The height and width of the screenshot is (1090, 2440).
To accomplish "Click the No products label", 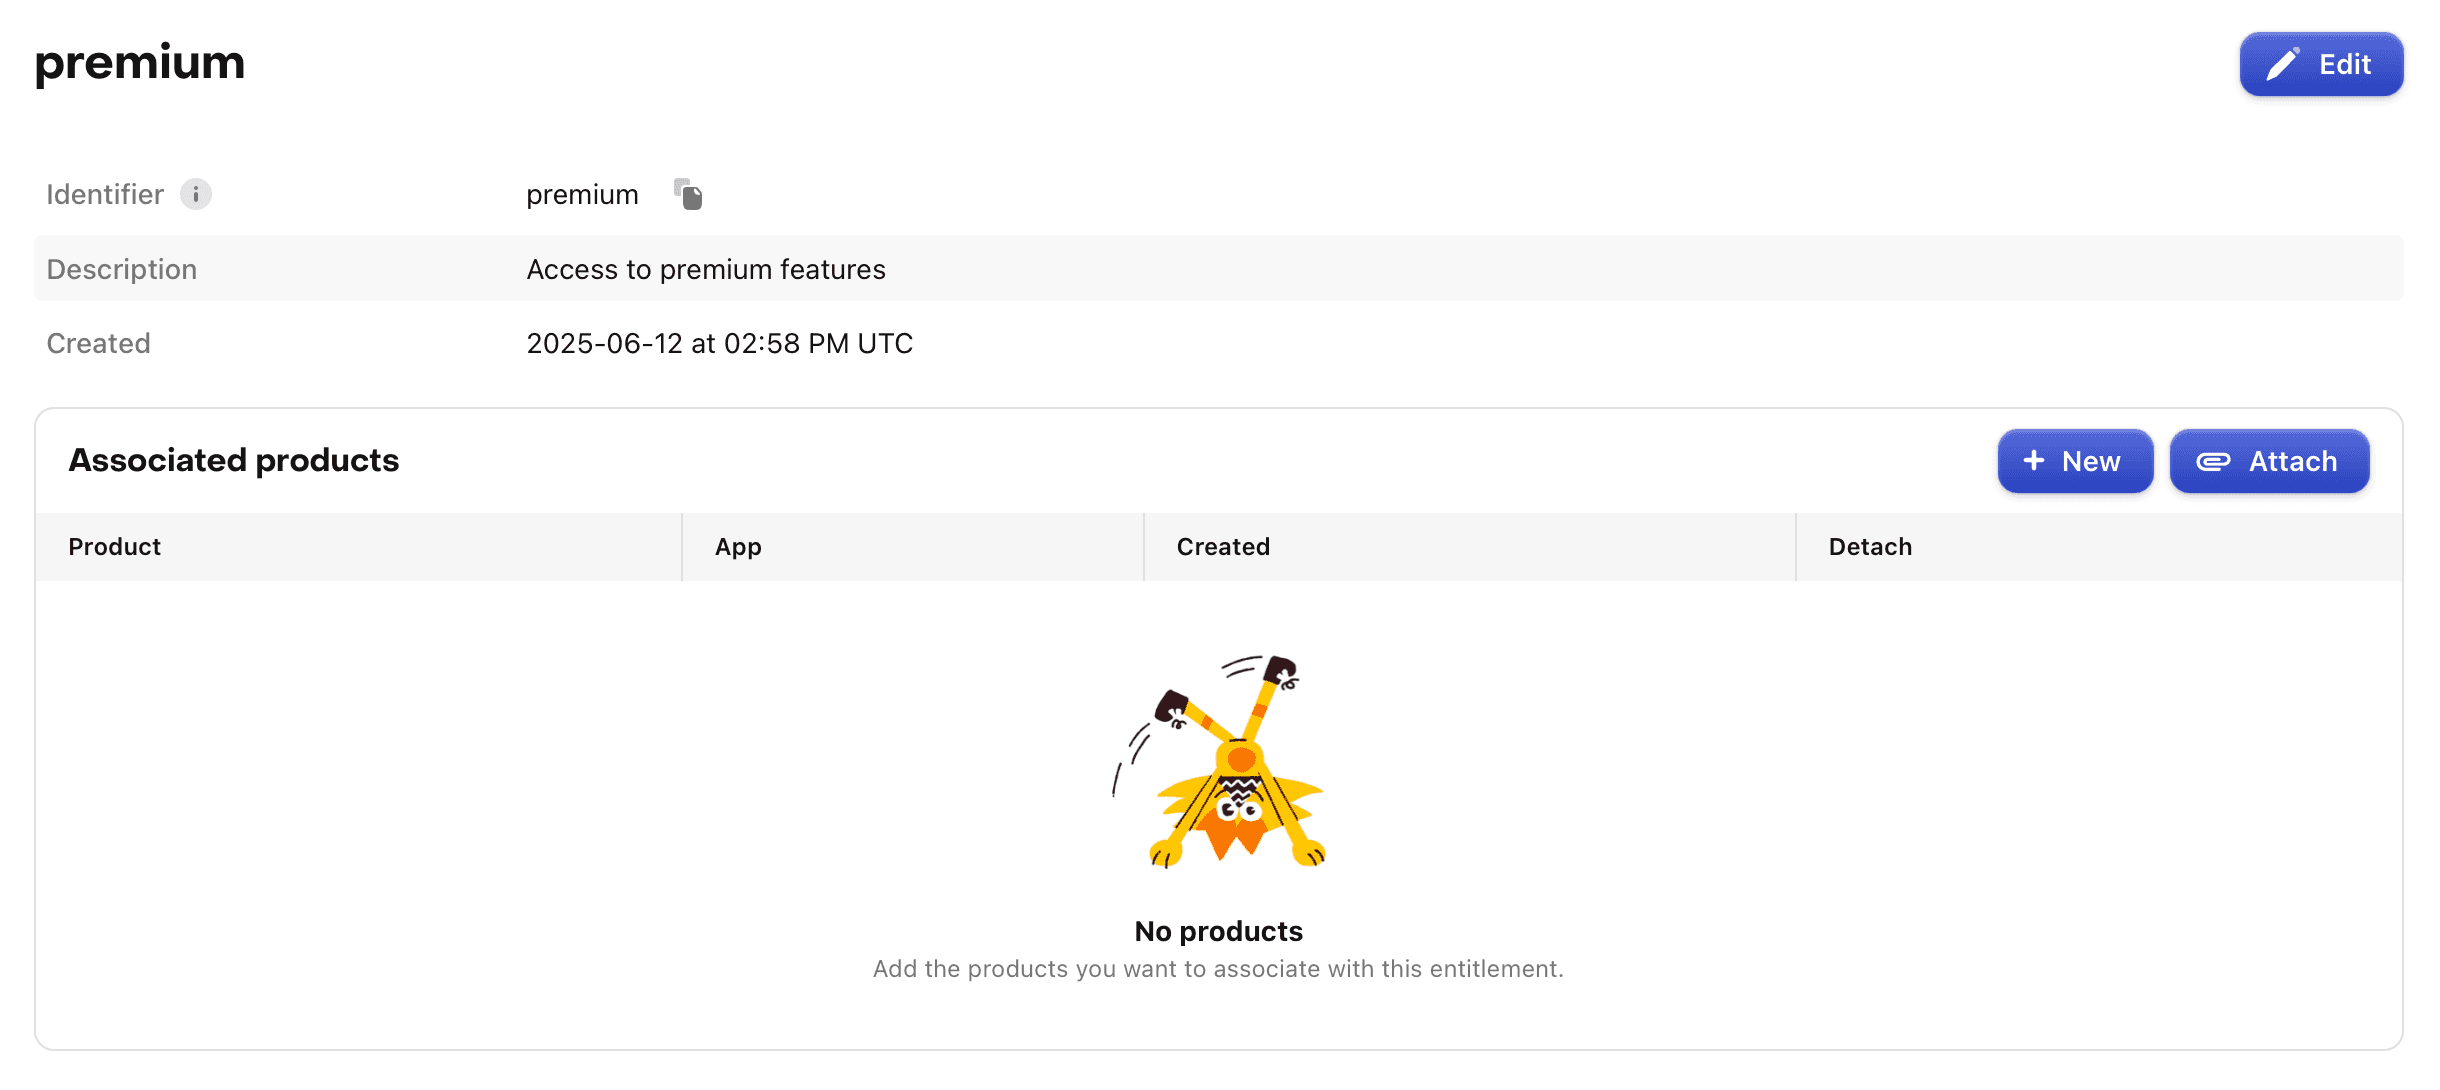I will 1219,930.
